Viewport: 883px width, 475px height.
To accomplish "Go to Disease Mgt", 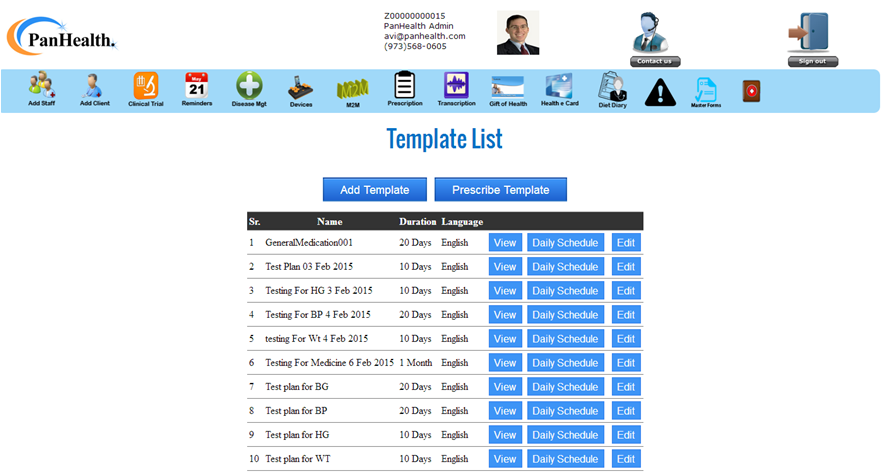I will [x=249, y=88].
